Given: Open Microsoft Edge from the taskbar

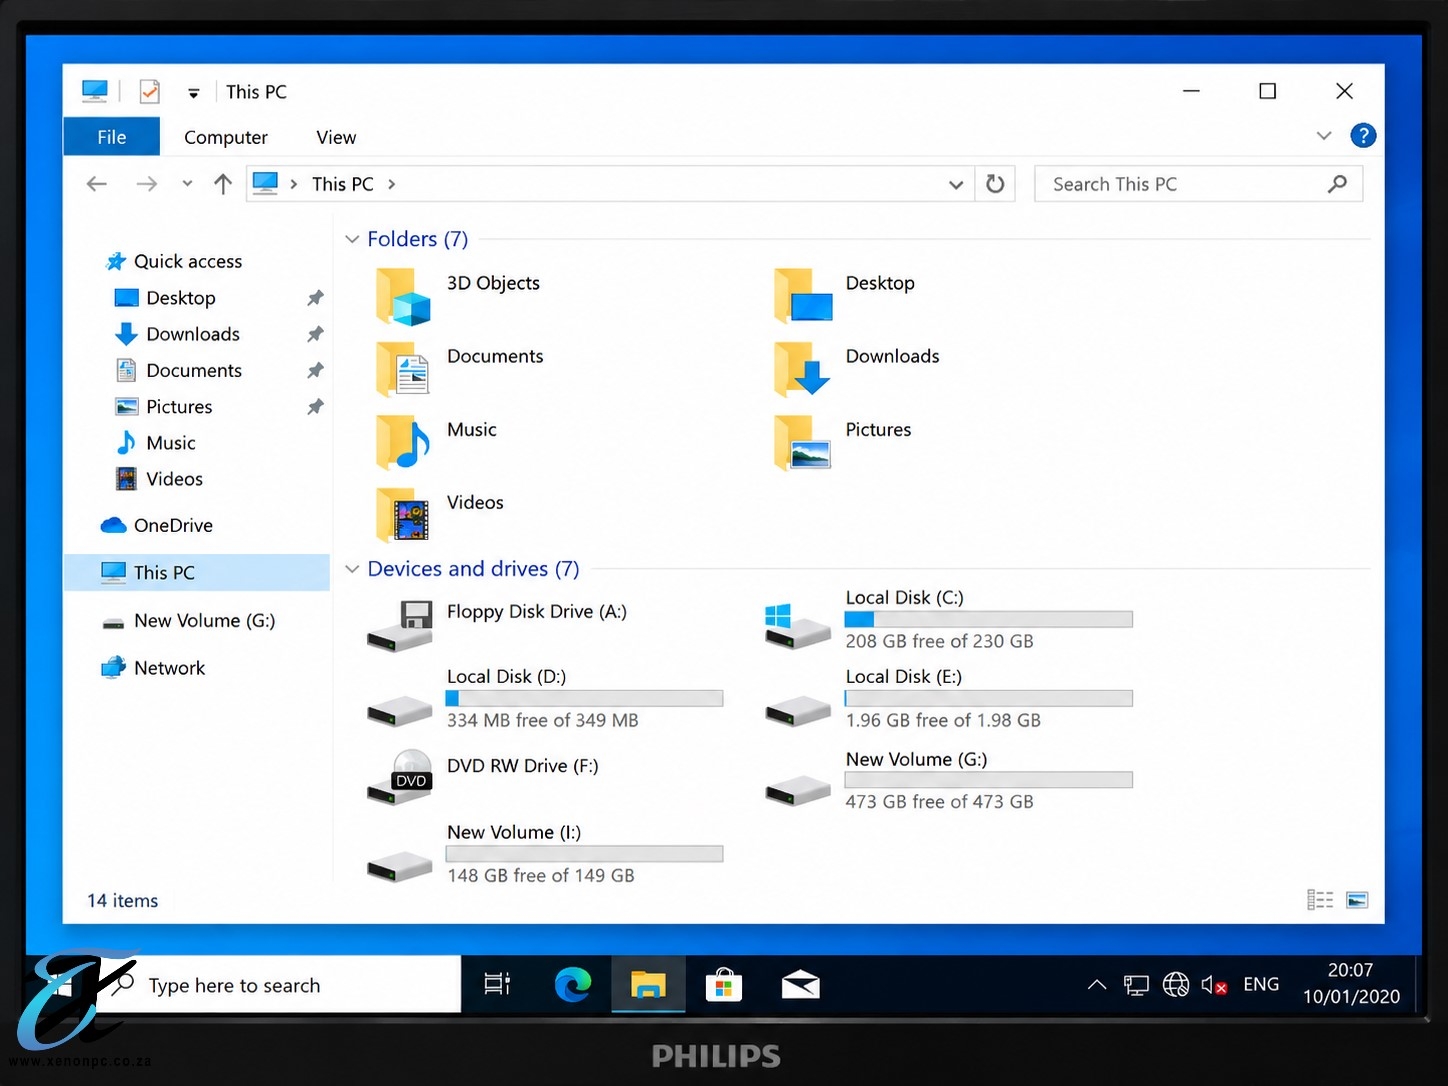Looking at the screenshot, I should pos(573,985).
